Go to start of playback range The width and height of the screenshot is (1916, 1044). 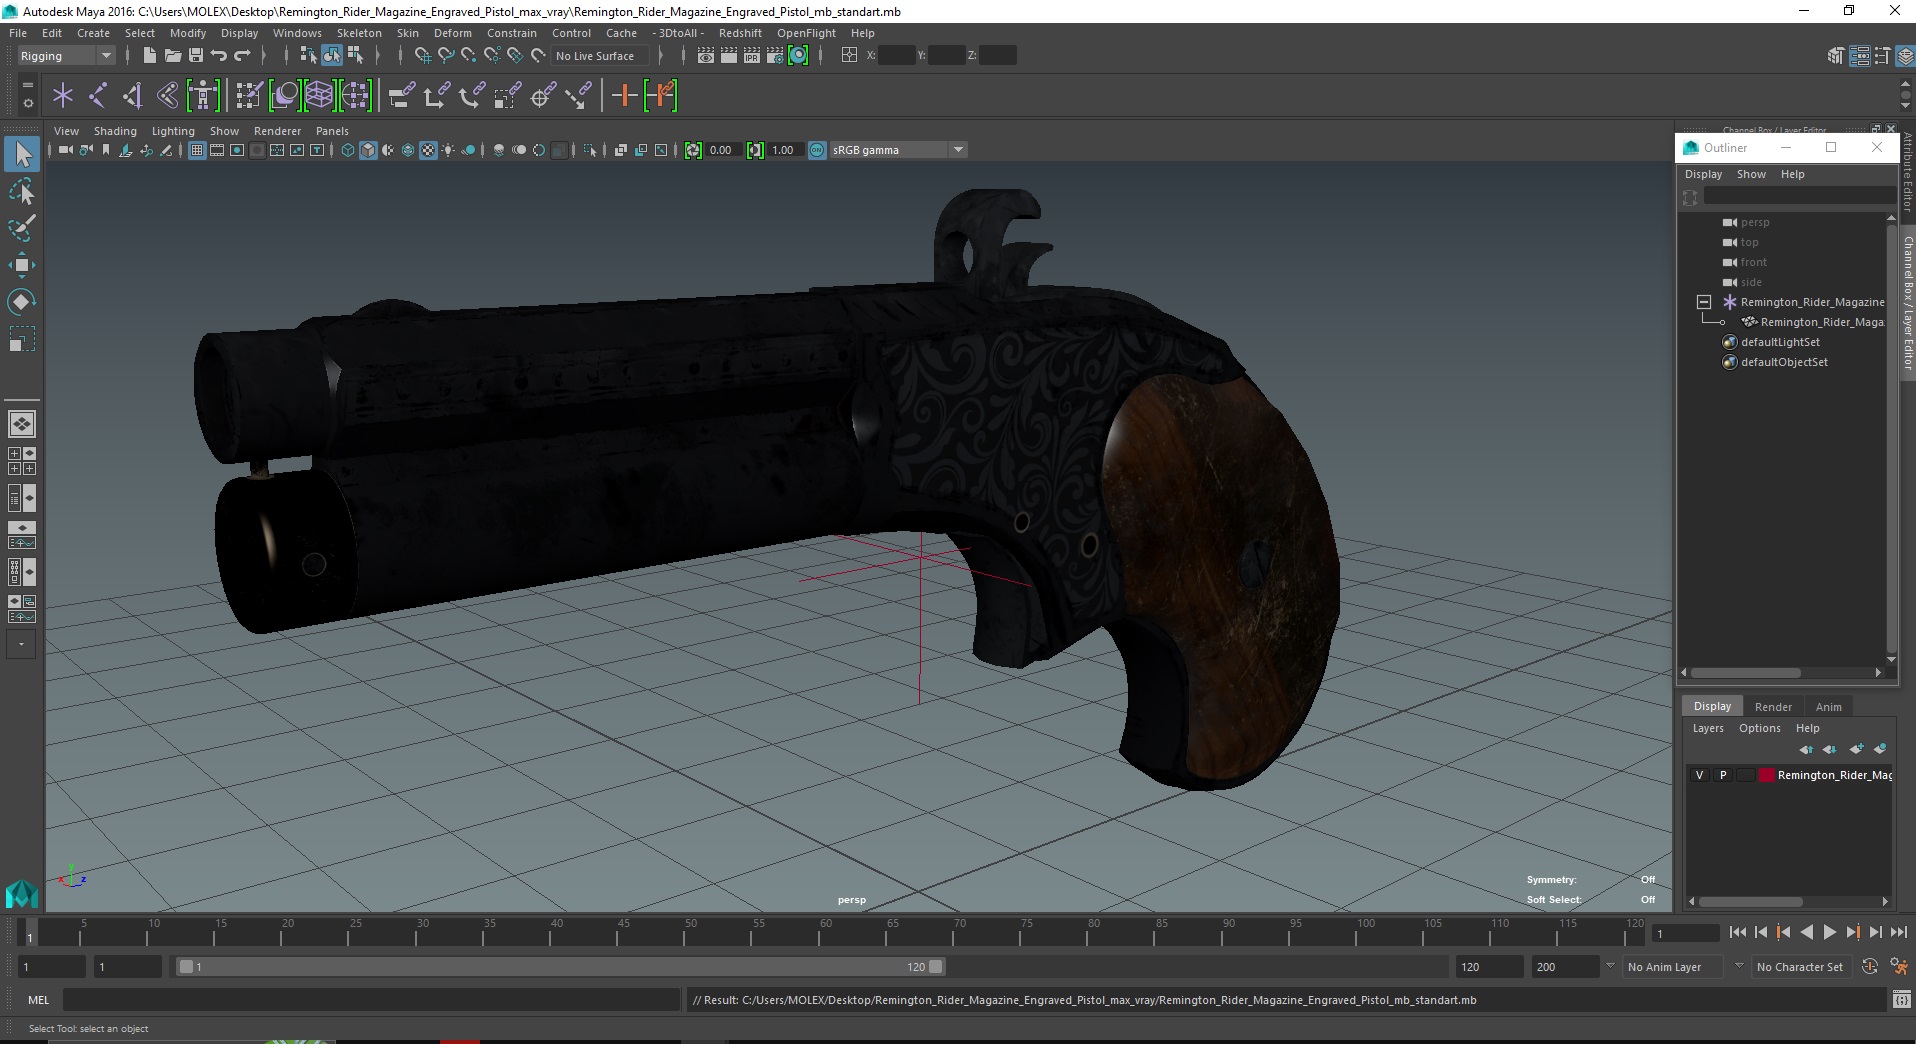click(1737, 932)
